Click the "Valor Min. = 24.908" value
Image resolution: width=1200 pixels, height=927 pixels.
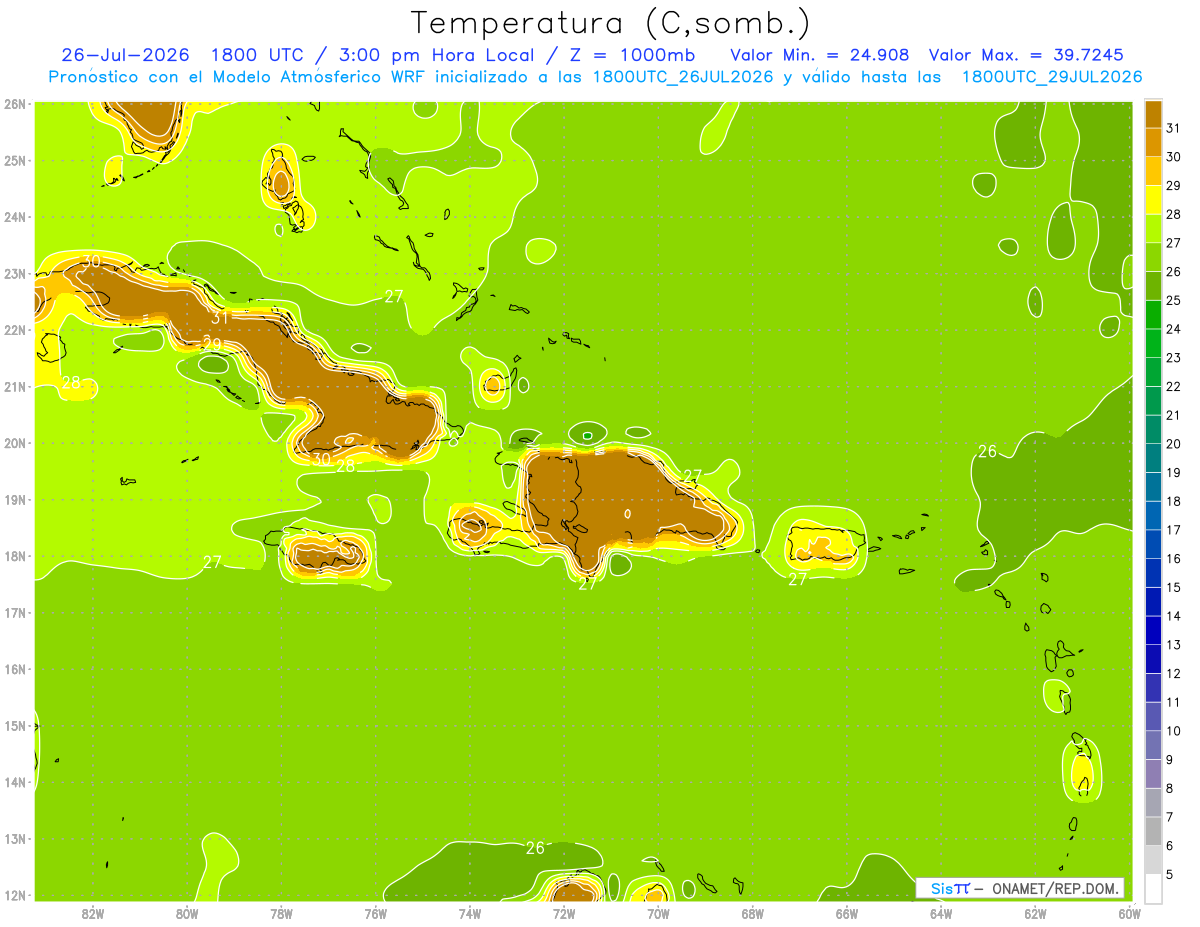[x=820, y=54]
